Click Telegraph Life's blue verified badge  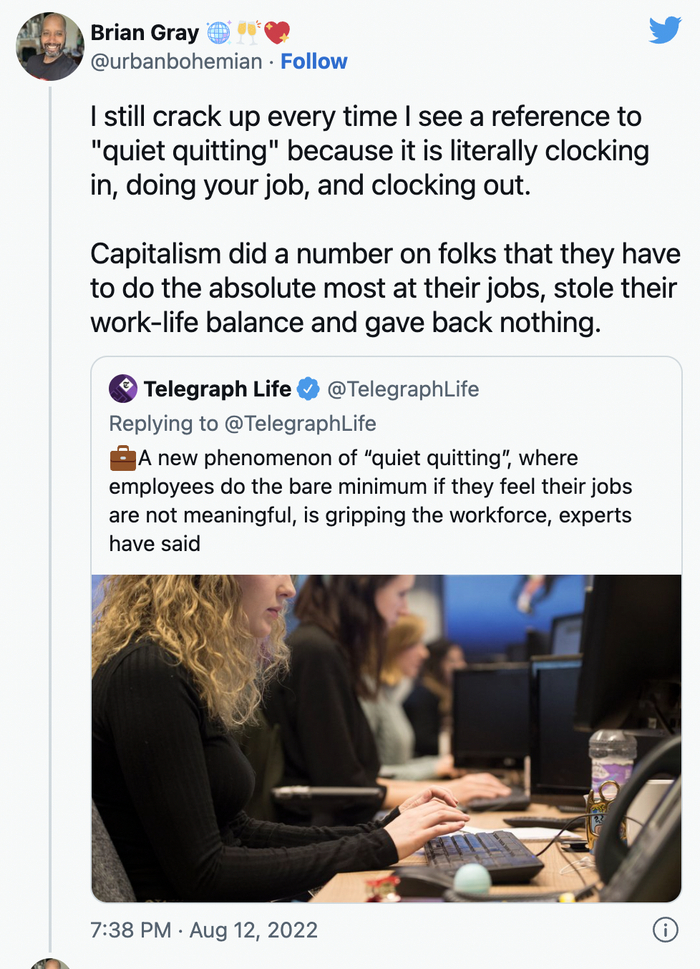tap(310, 388)
